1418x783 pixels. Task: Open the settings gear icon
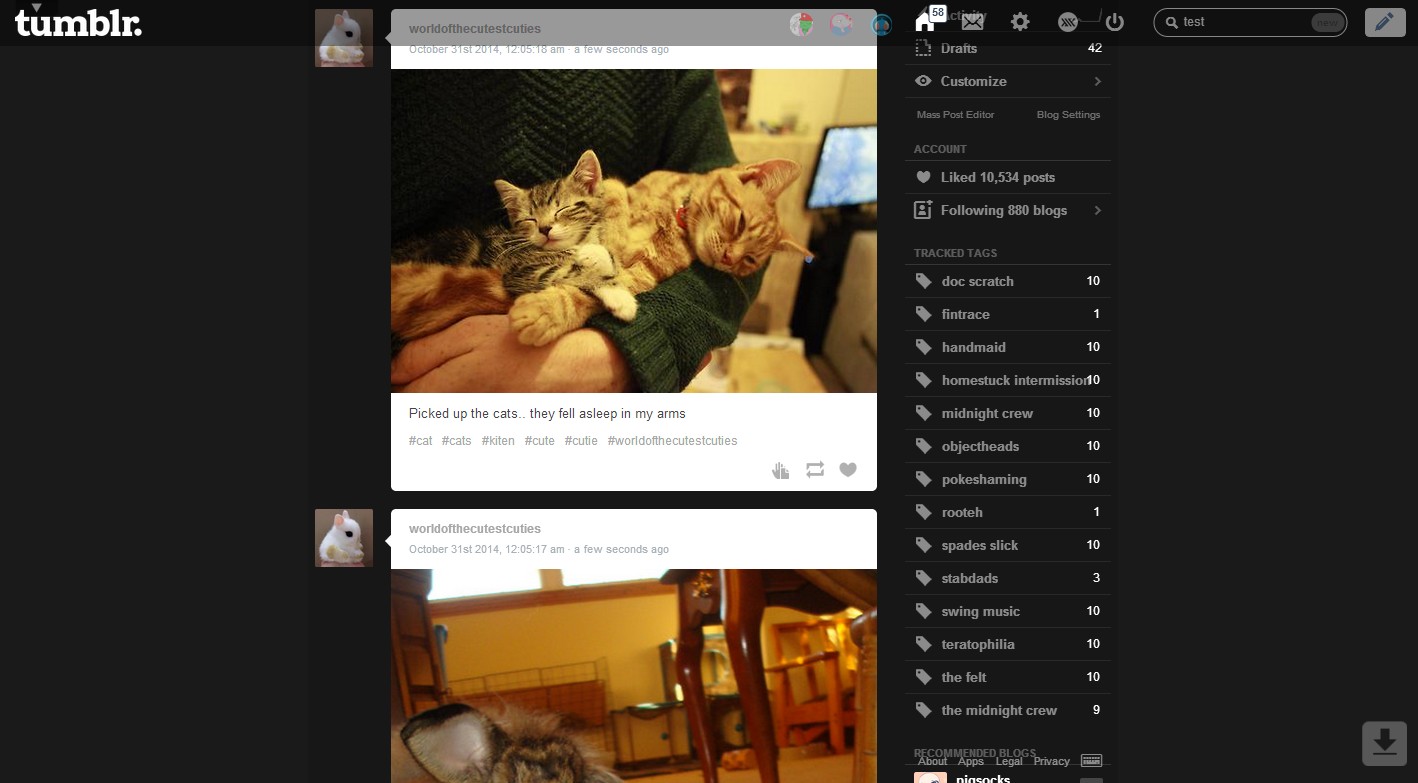coord(1020,22)
